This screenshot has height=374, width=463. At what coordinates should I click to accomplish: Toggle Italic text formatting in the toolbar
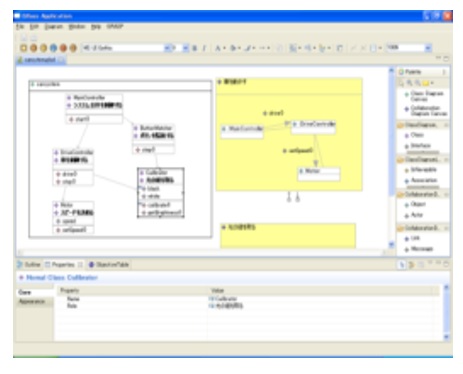[204, 48]
